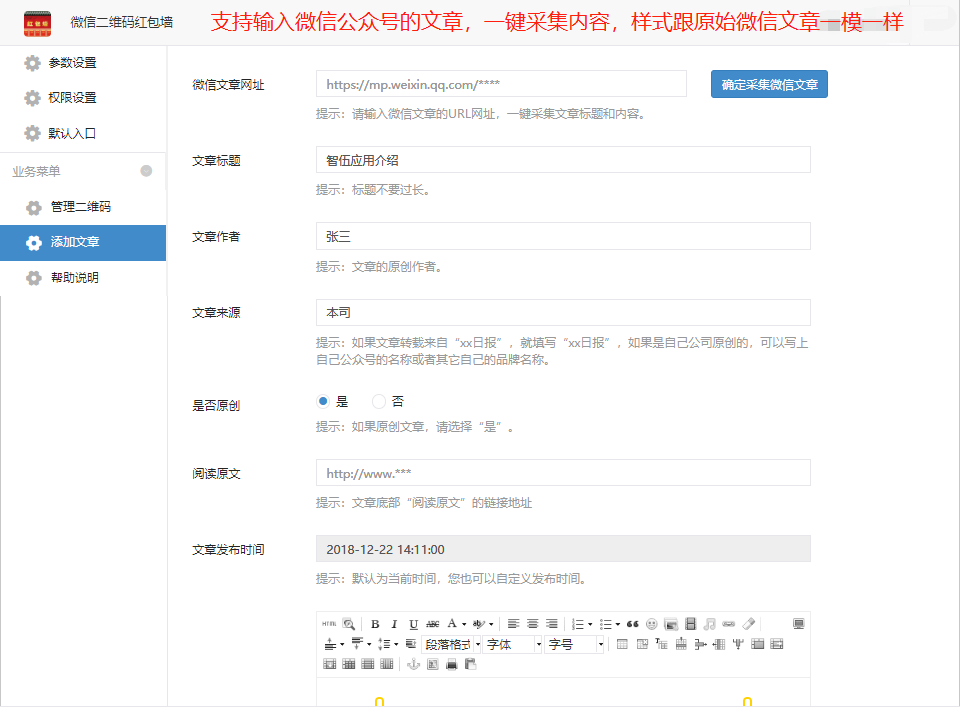Center-align text in the editor

[533, 623]
